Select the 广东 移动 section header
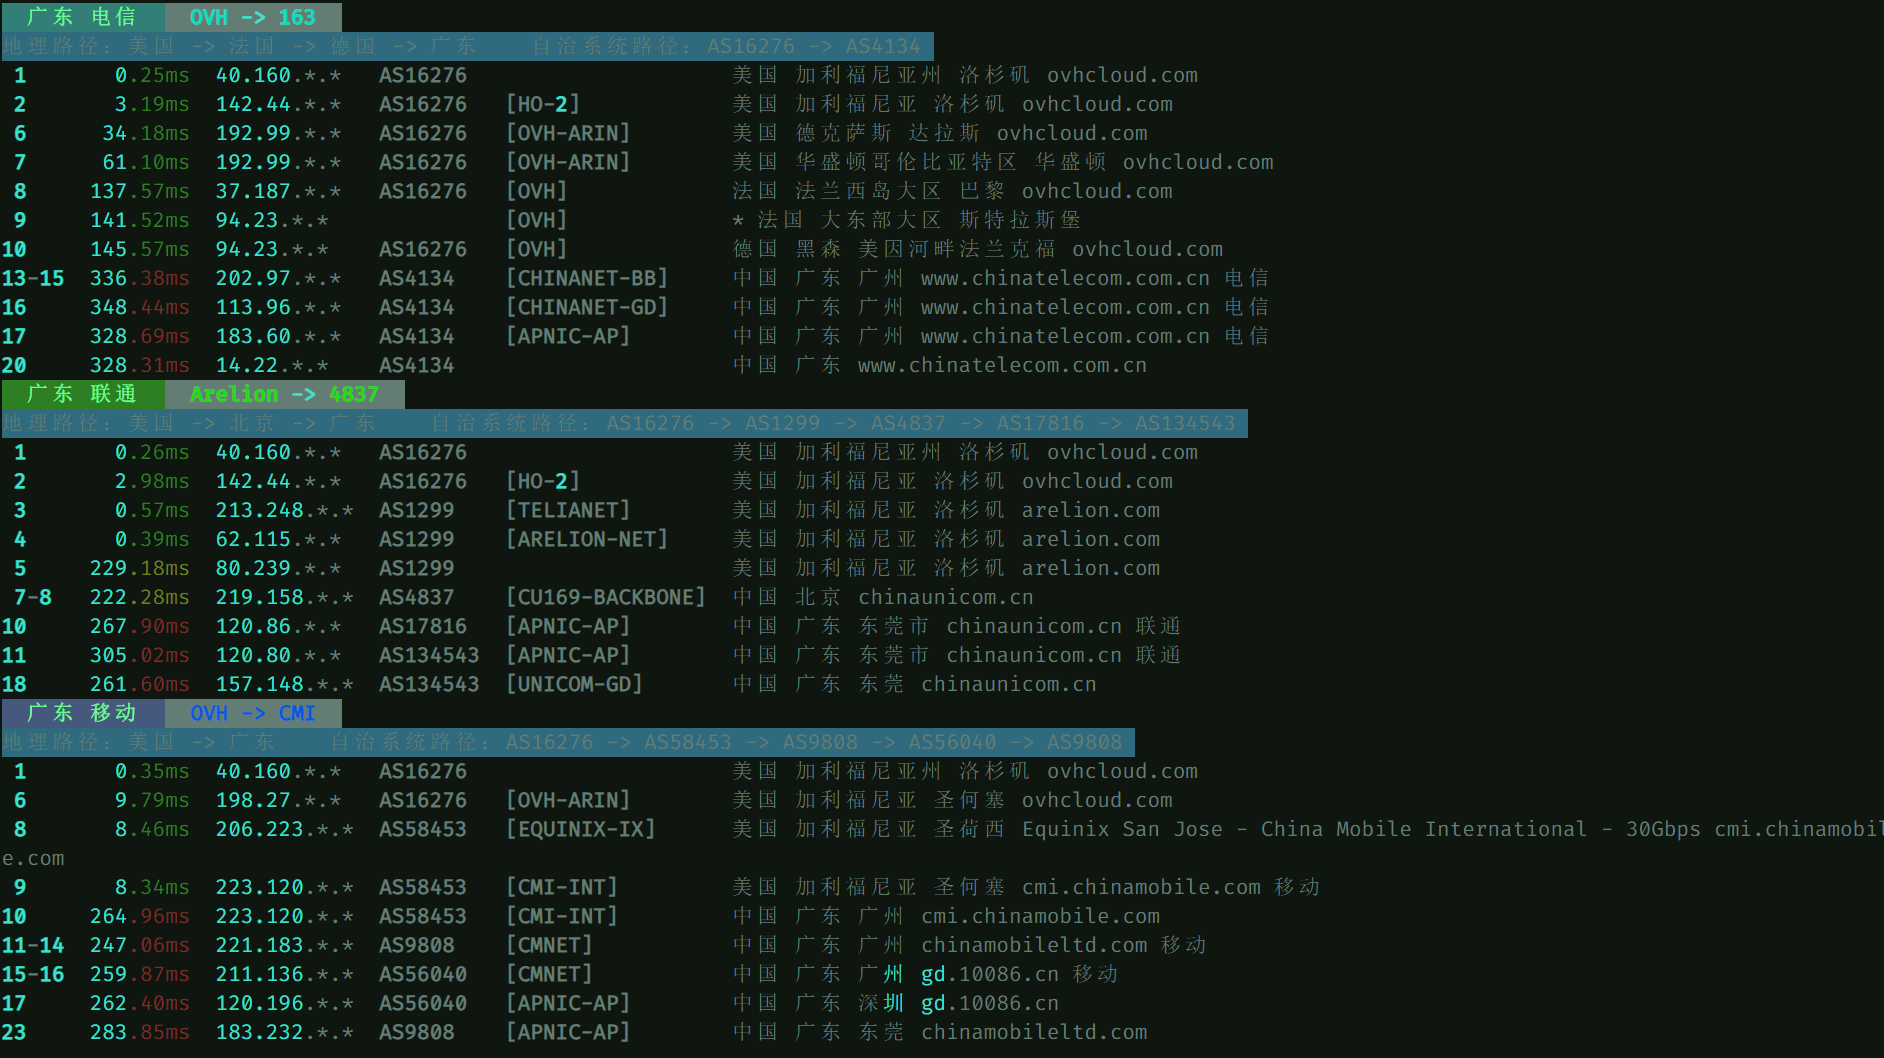Screen dimensions: 1884x1058 pyautogui.click(x=82, y=713)
